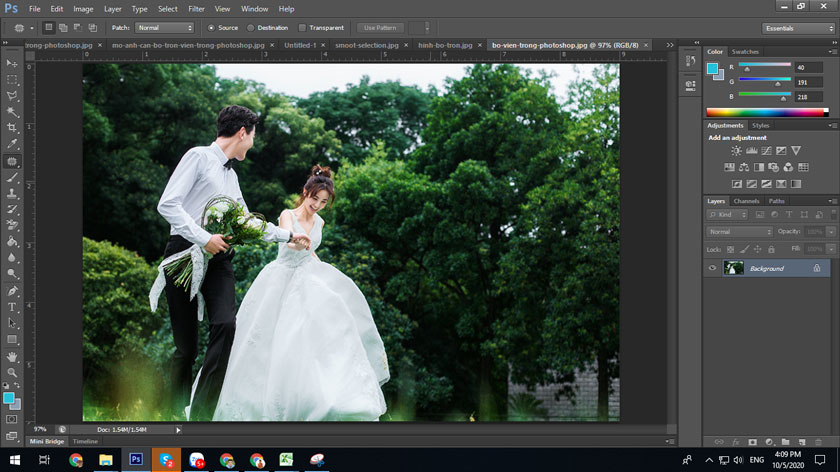Create a new group folder
The image size is (840, 472).
click(x=785, y=442)
